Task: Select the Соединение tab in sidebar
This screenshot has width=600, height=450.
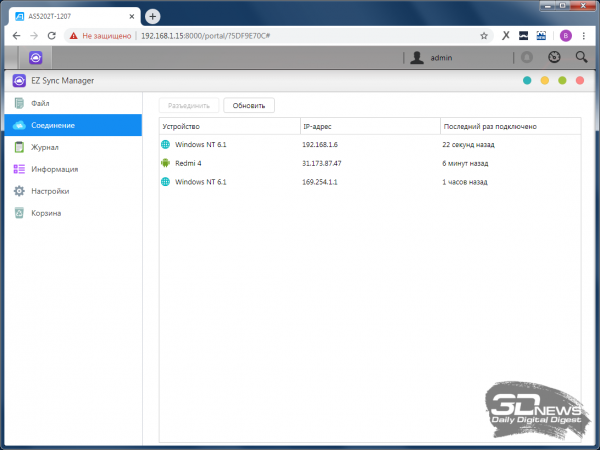Action: [52, 125]
